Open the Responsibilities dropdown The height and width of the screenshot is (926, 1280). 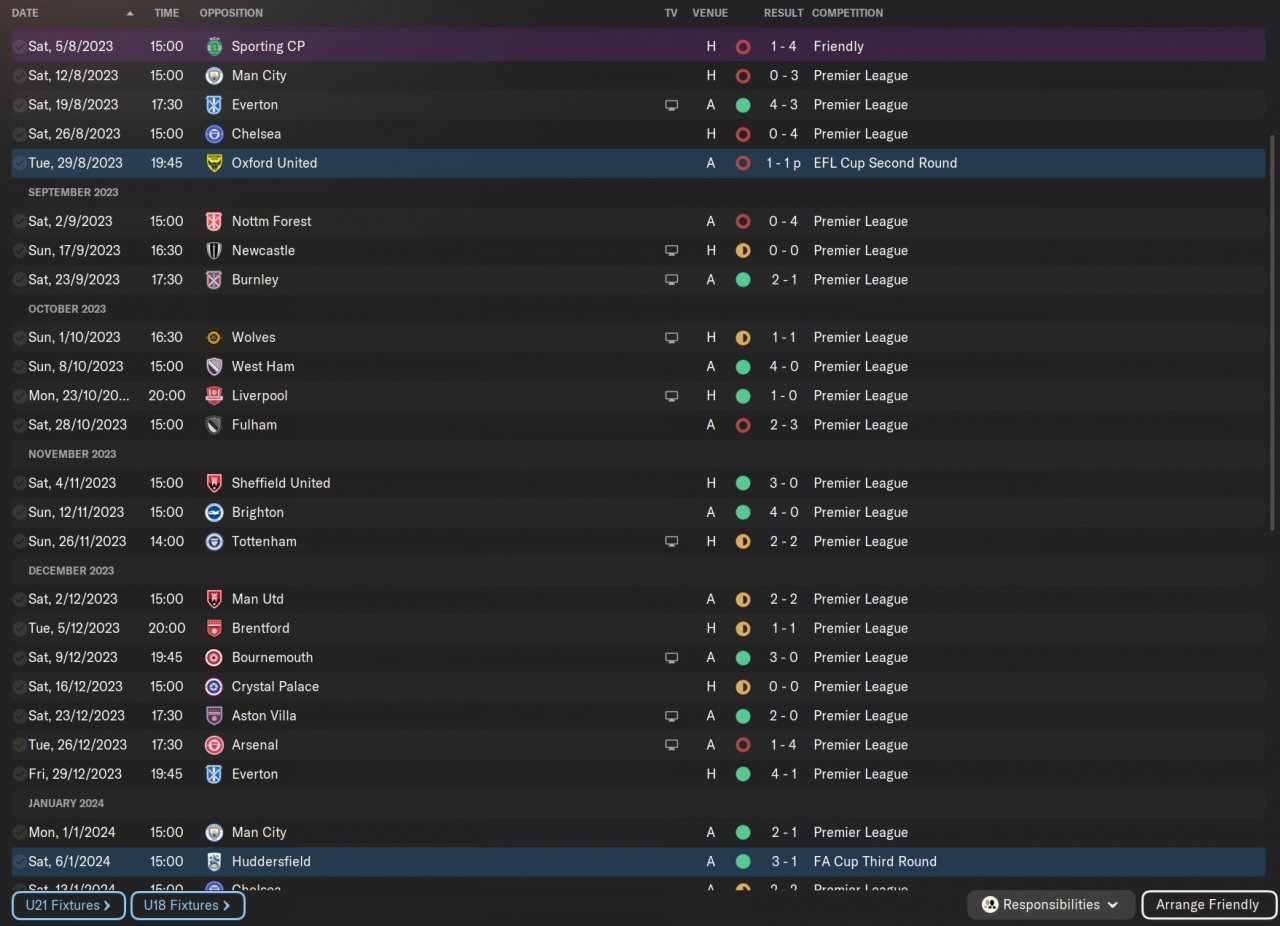[x=1050, y=905]
